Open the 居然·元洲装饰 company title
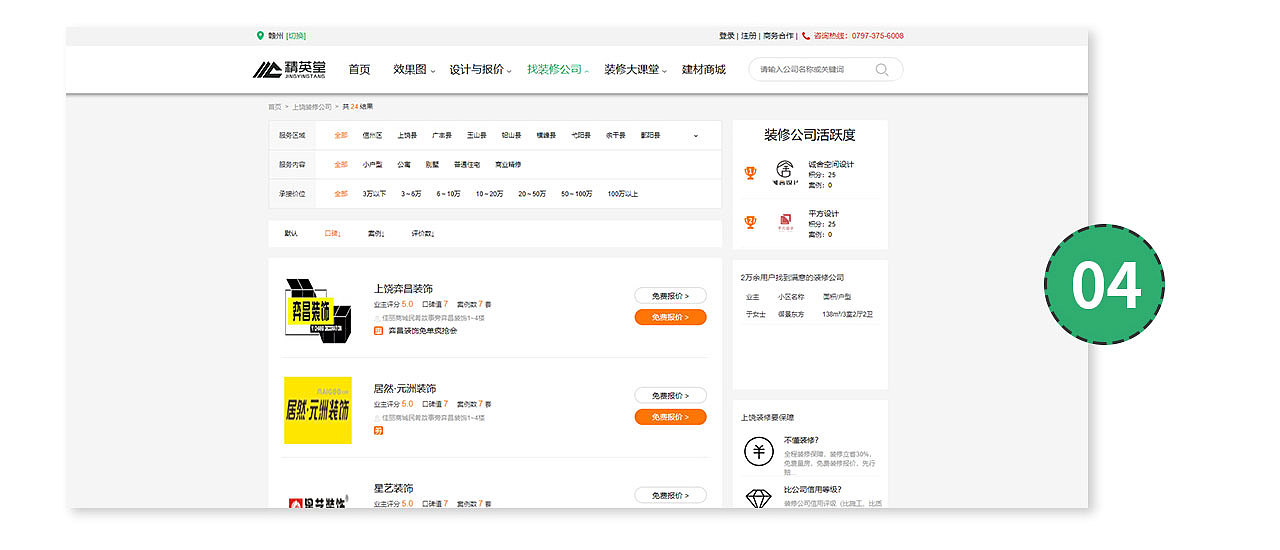The width and height of the screenshot is (1280, 550). click(405, 388)
